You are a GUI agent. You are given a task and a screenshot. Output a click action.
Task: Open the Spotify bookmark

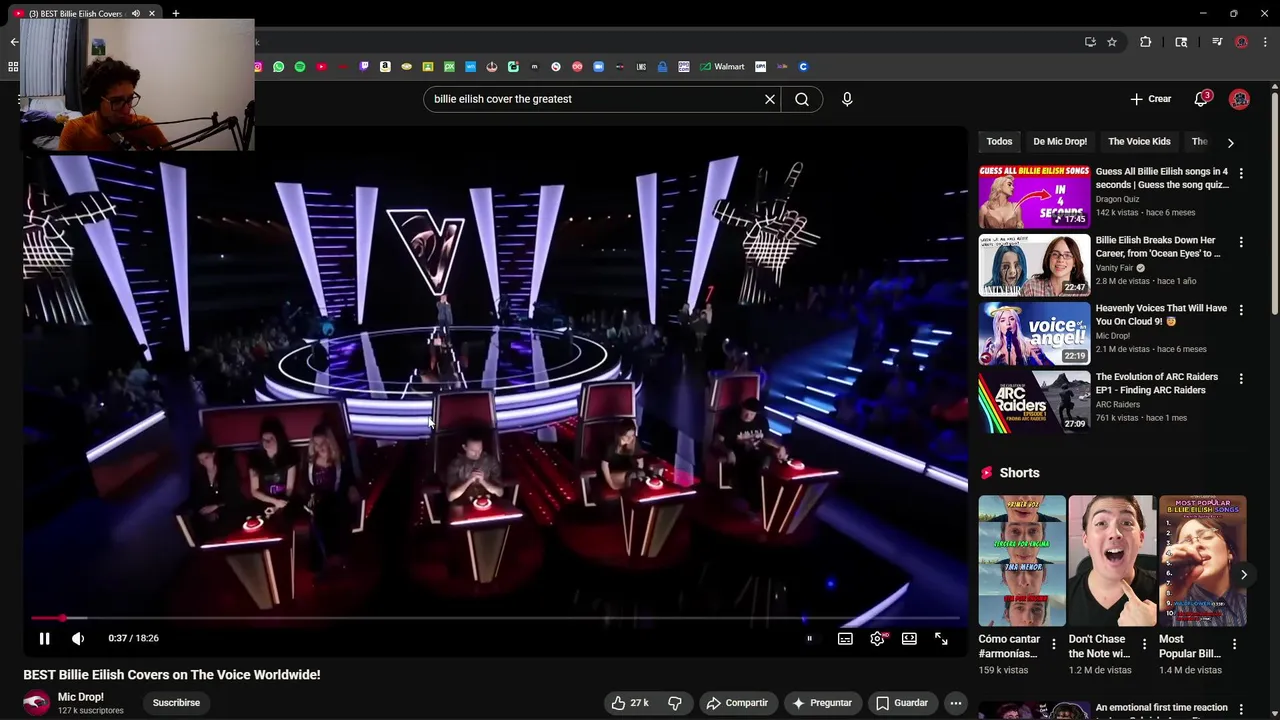click(x=300, y=67)
